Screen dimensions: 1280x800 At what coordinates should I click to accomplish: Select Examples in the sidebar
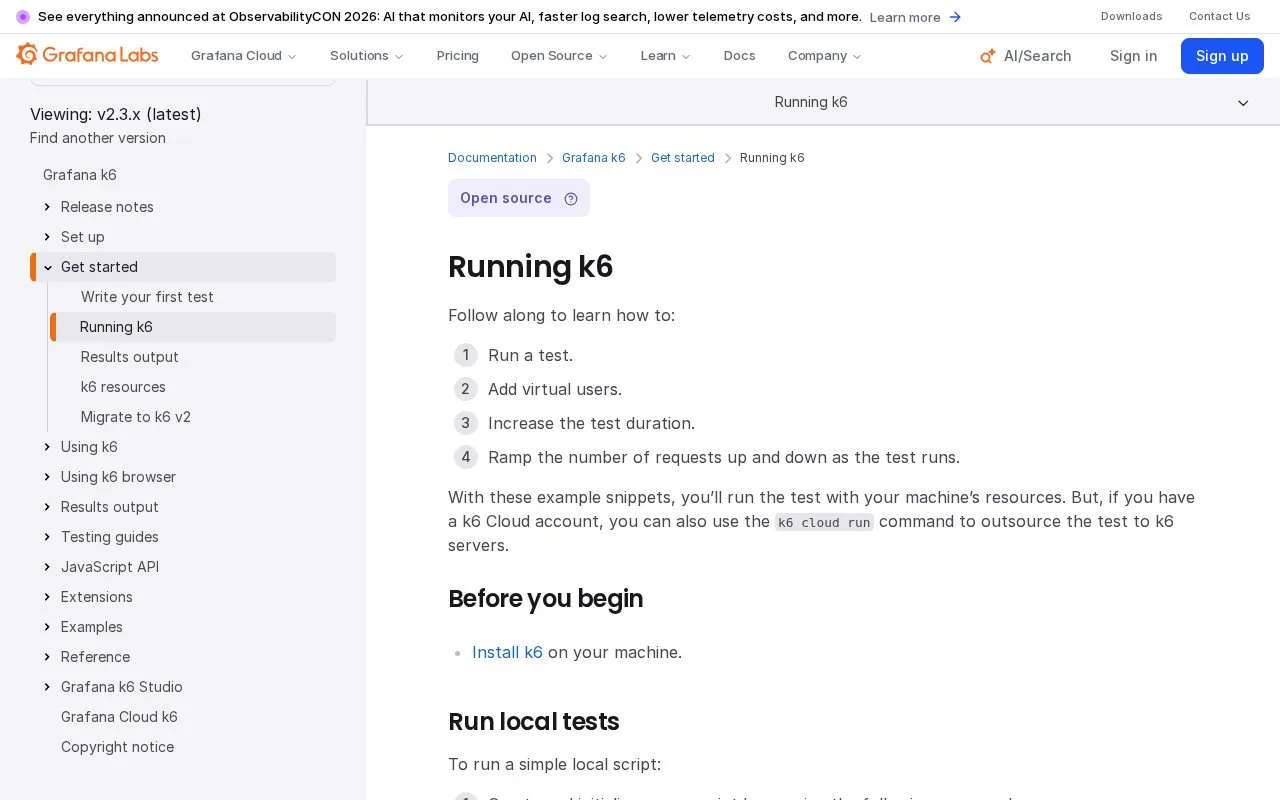pos(92,627)
